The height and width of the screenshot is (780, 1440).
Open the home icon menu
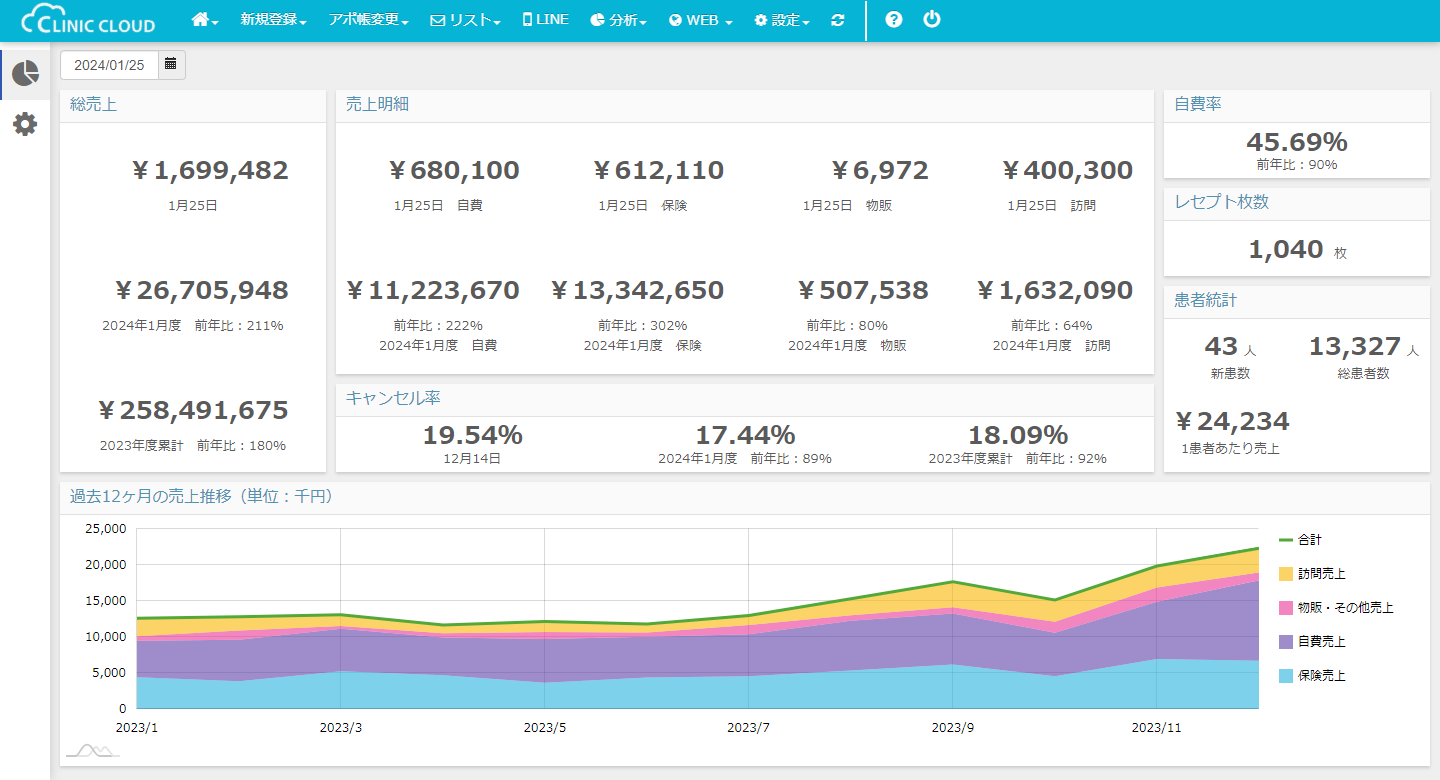[x=205, y=20]
